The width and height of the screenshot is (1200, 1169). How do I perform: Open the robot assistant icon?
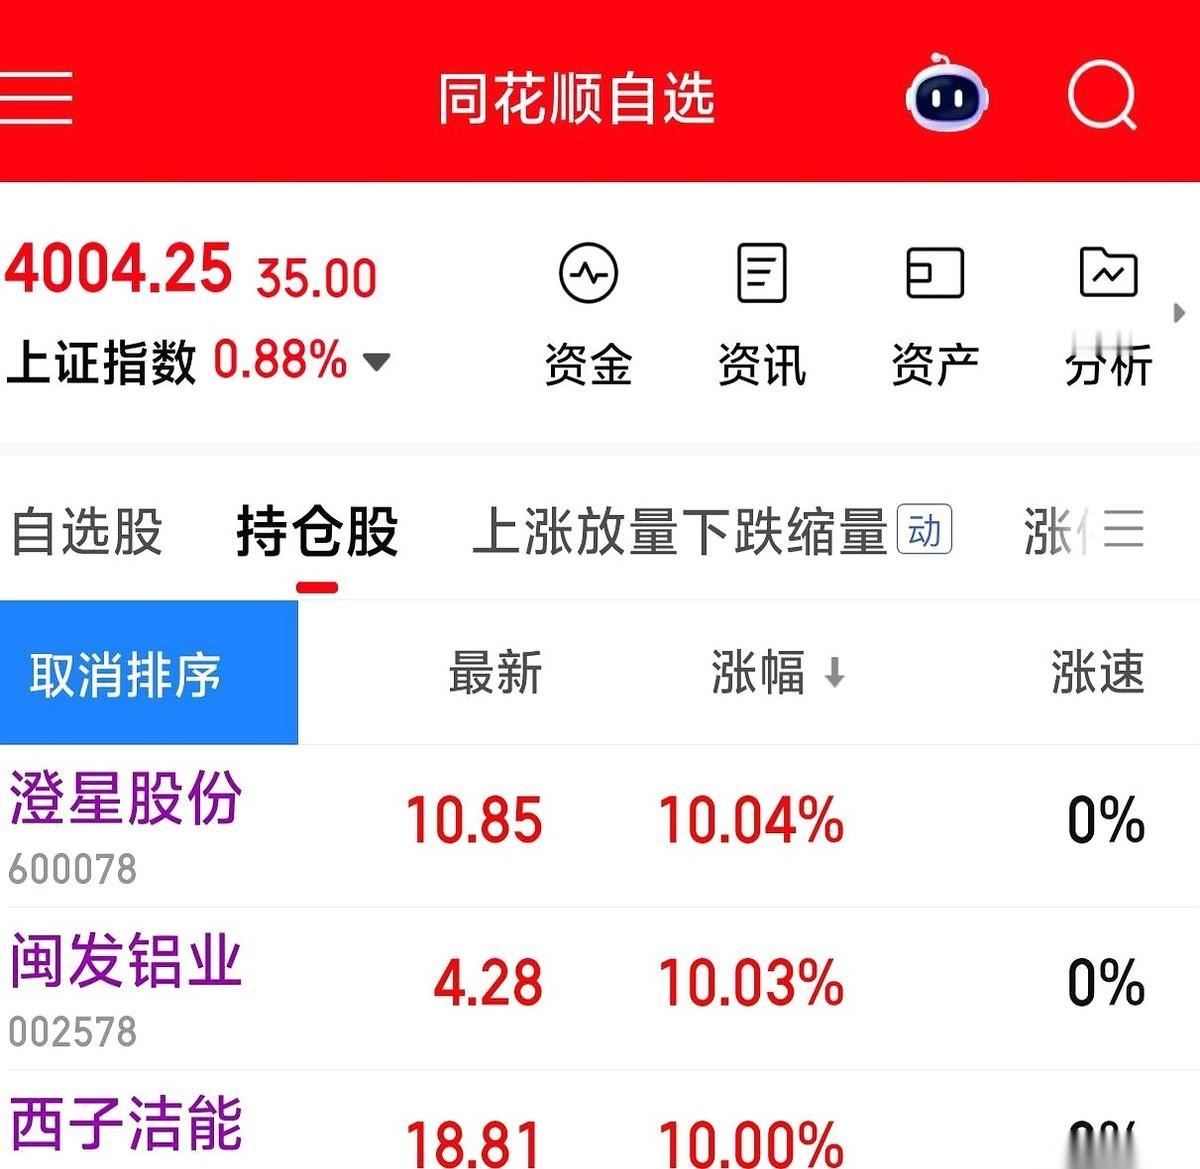pyautogui.click(x=947, y=94)
